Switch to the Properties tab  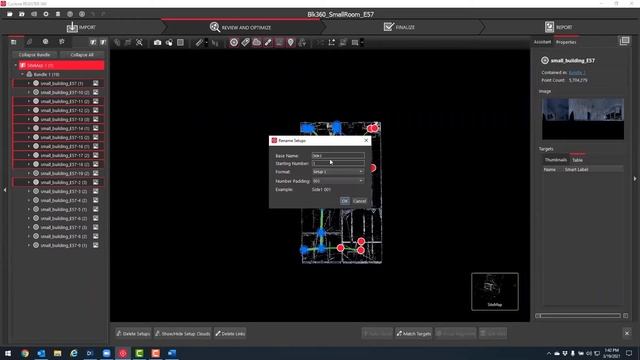pos(566,42)
